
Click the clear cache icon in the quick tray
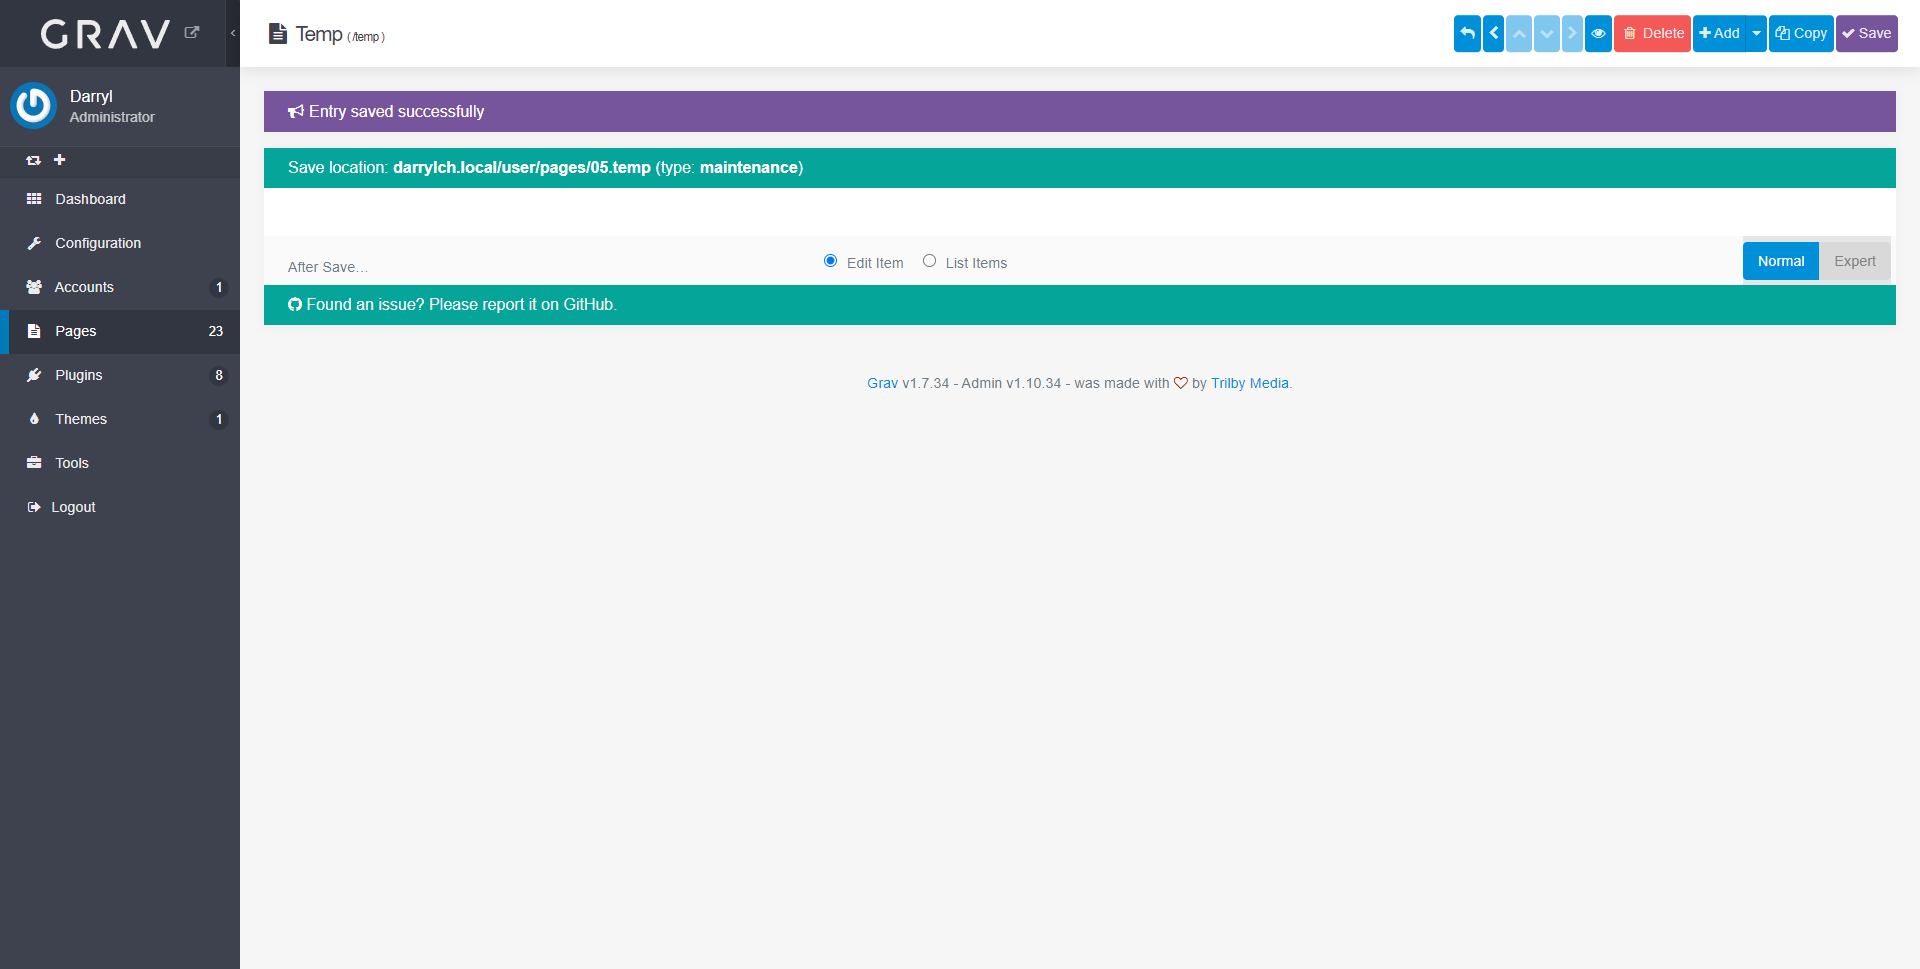[33, 160]
